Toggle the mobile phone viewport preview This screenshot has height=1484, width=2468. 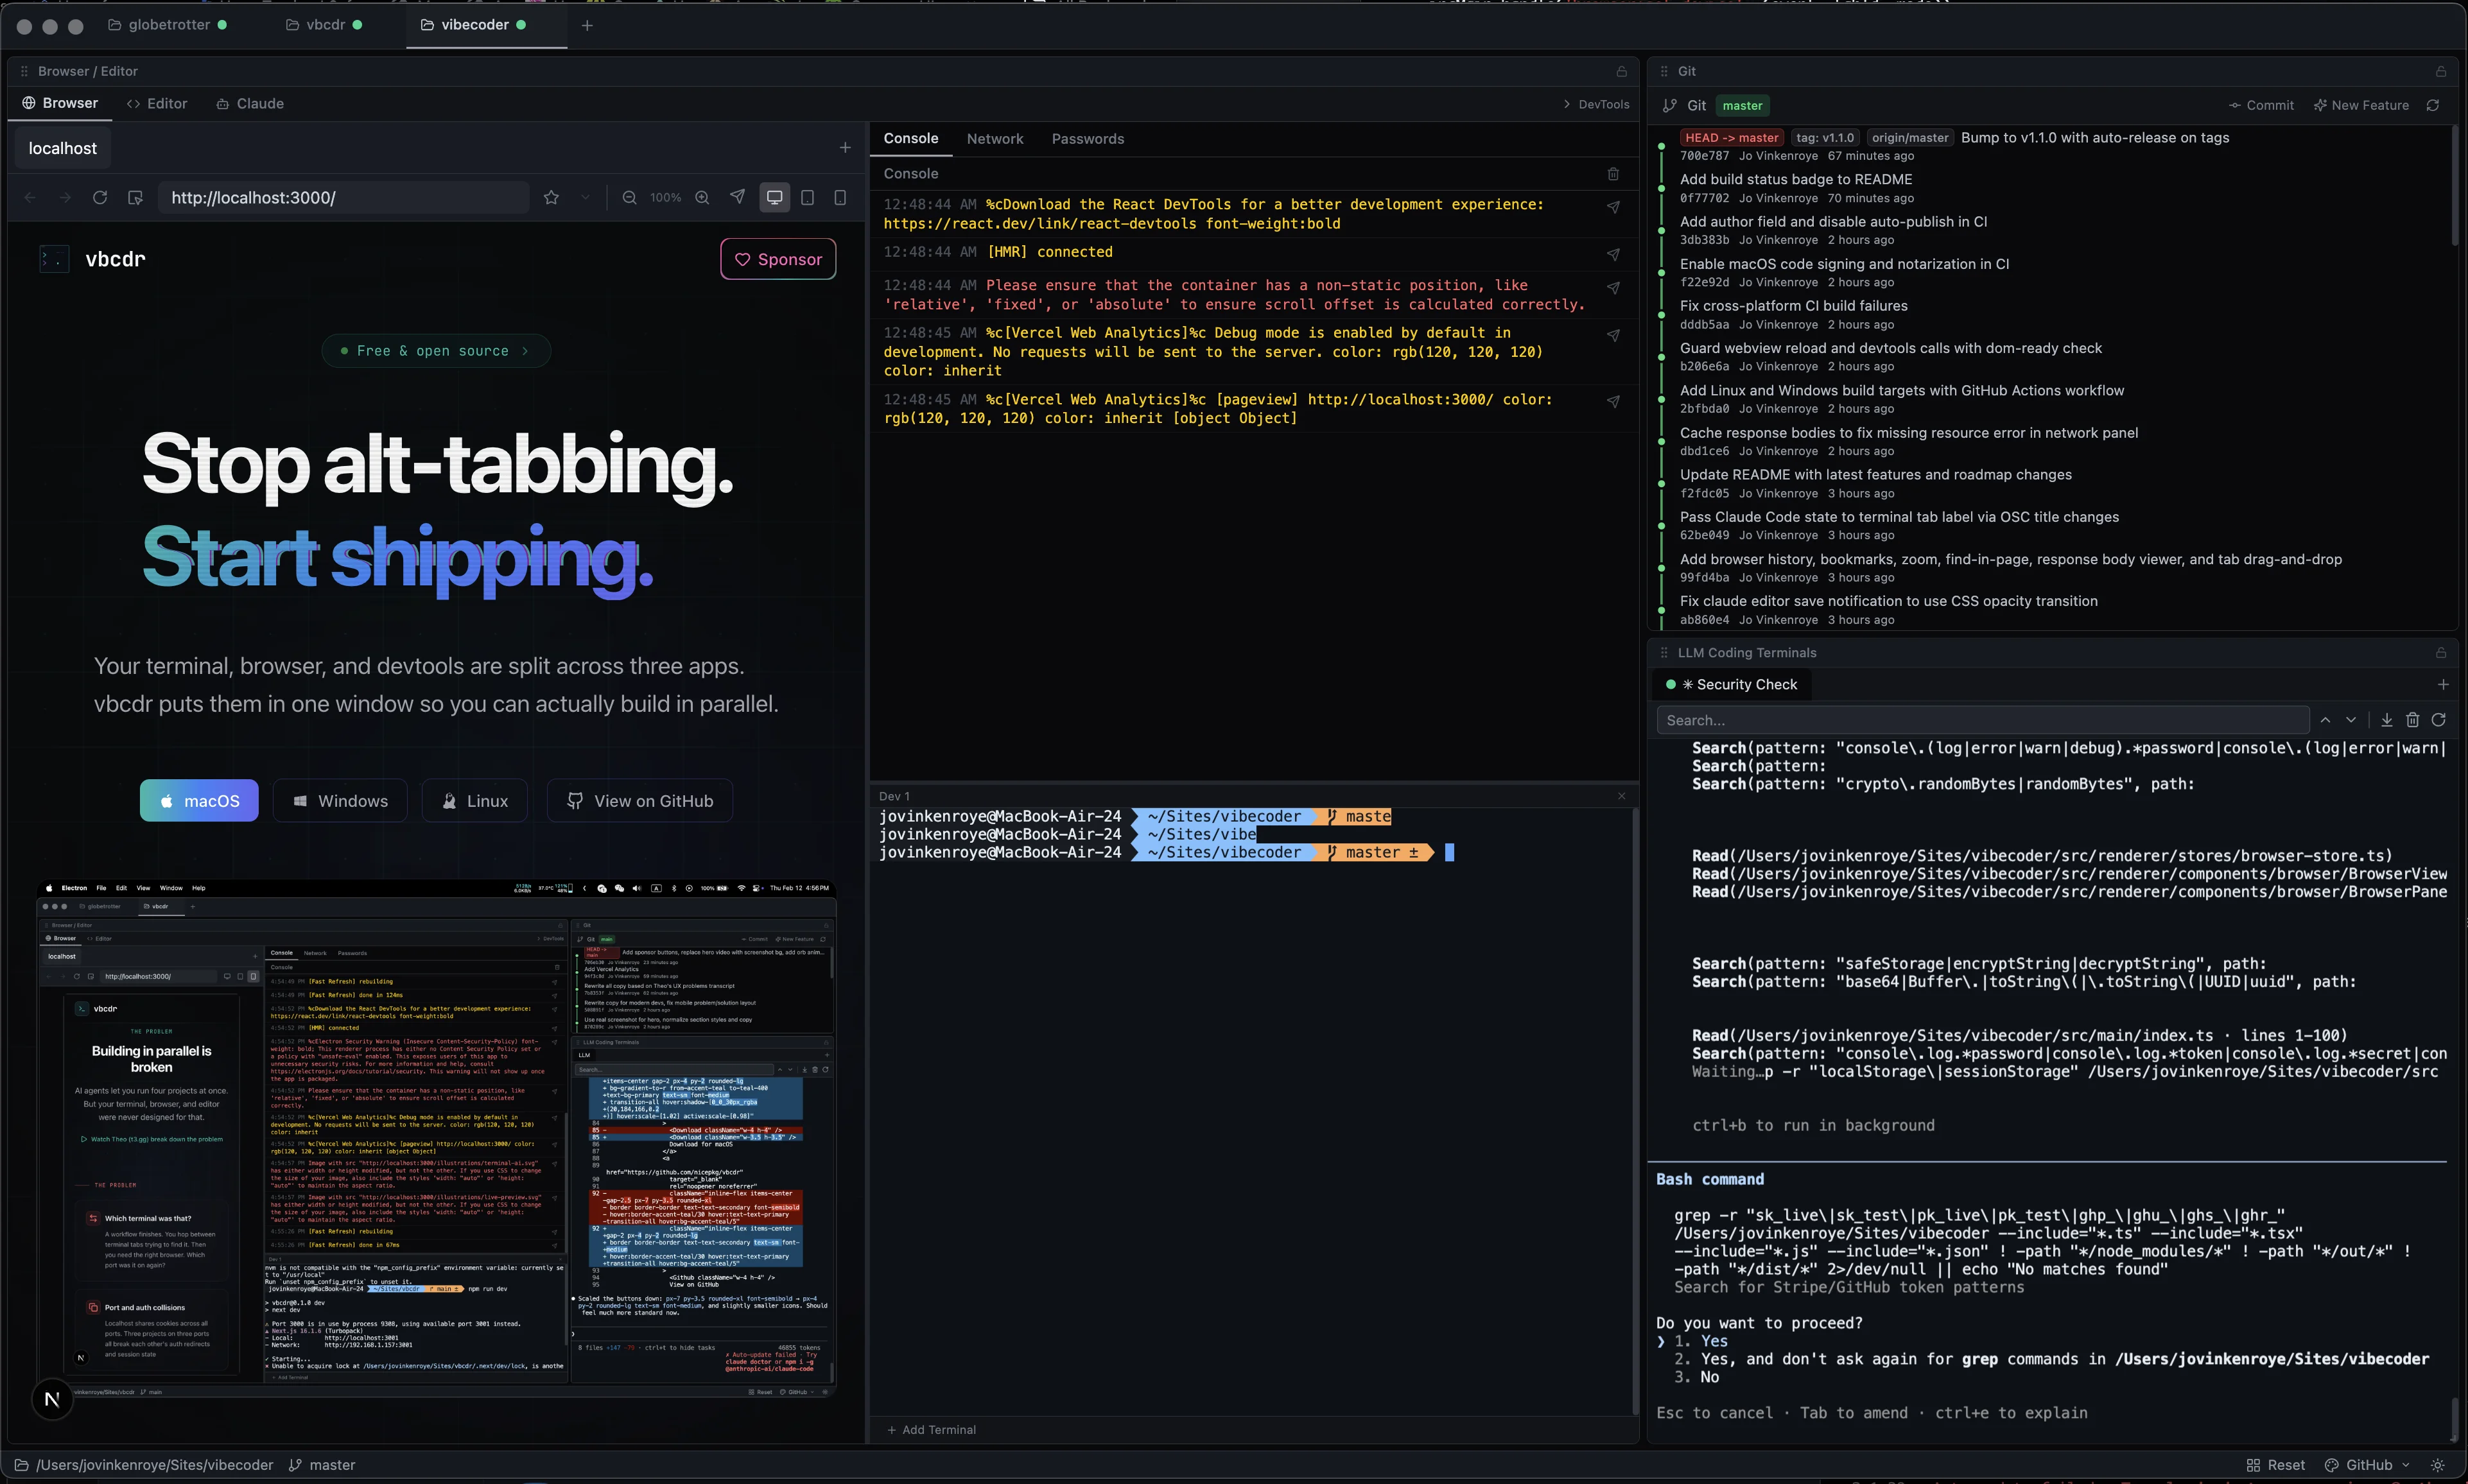[x=840, y=197]
